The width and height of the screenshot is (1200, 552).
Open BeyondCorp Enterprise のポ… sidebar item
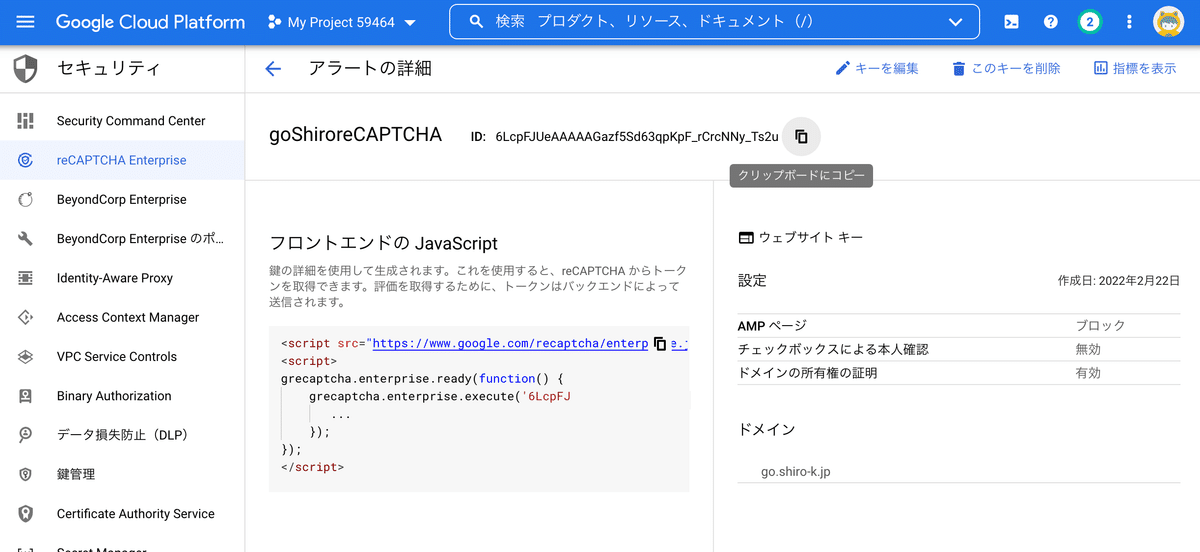[122, 239]
